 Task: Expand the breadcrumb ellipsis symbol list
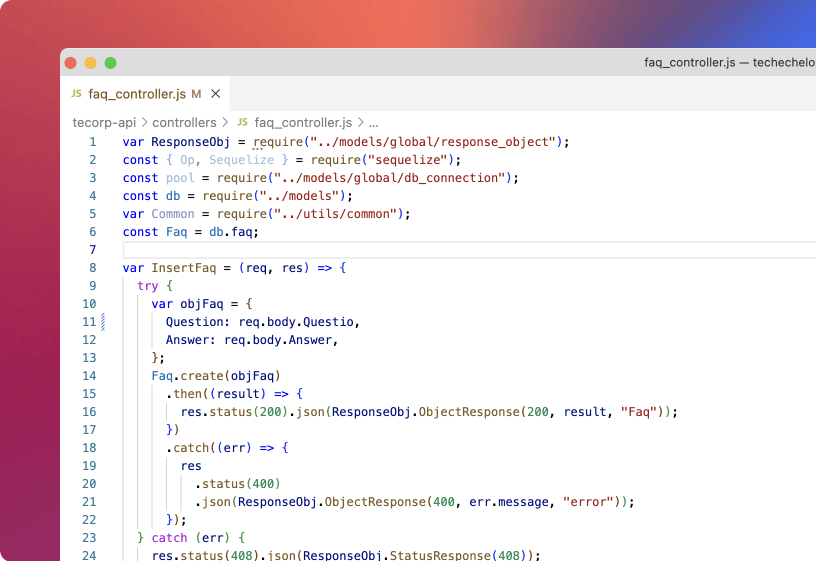(373, 123)
